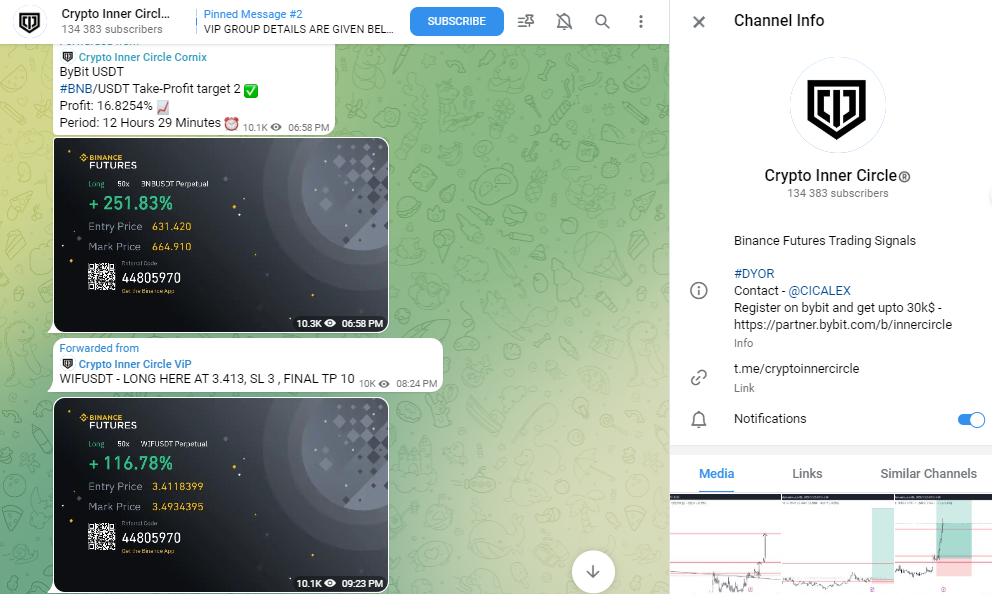Click the #DYOR hashtag in the description
Screen dimensions: 992x594
[x=753, y=273]
